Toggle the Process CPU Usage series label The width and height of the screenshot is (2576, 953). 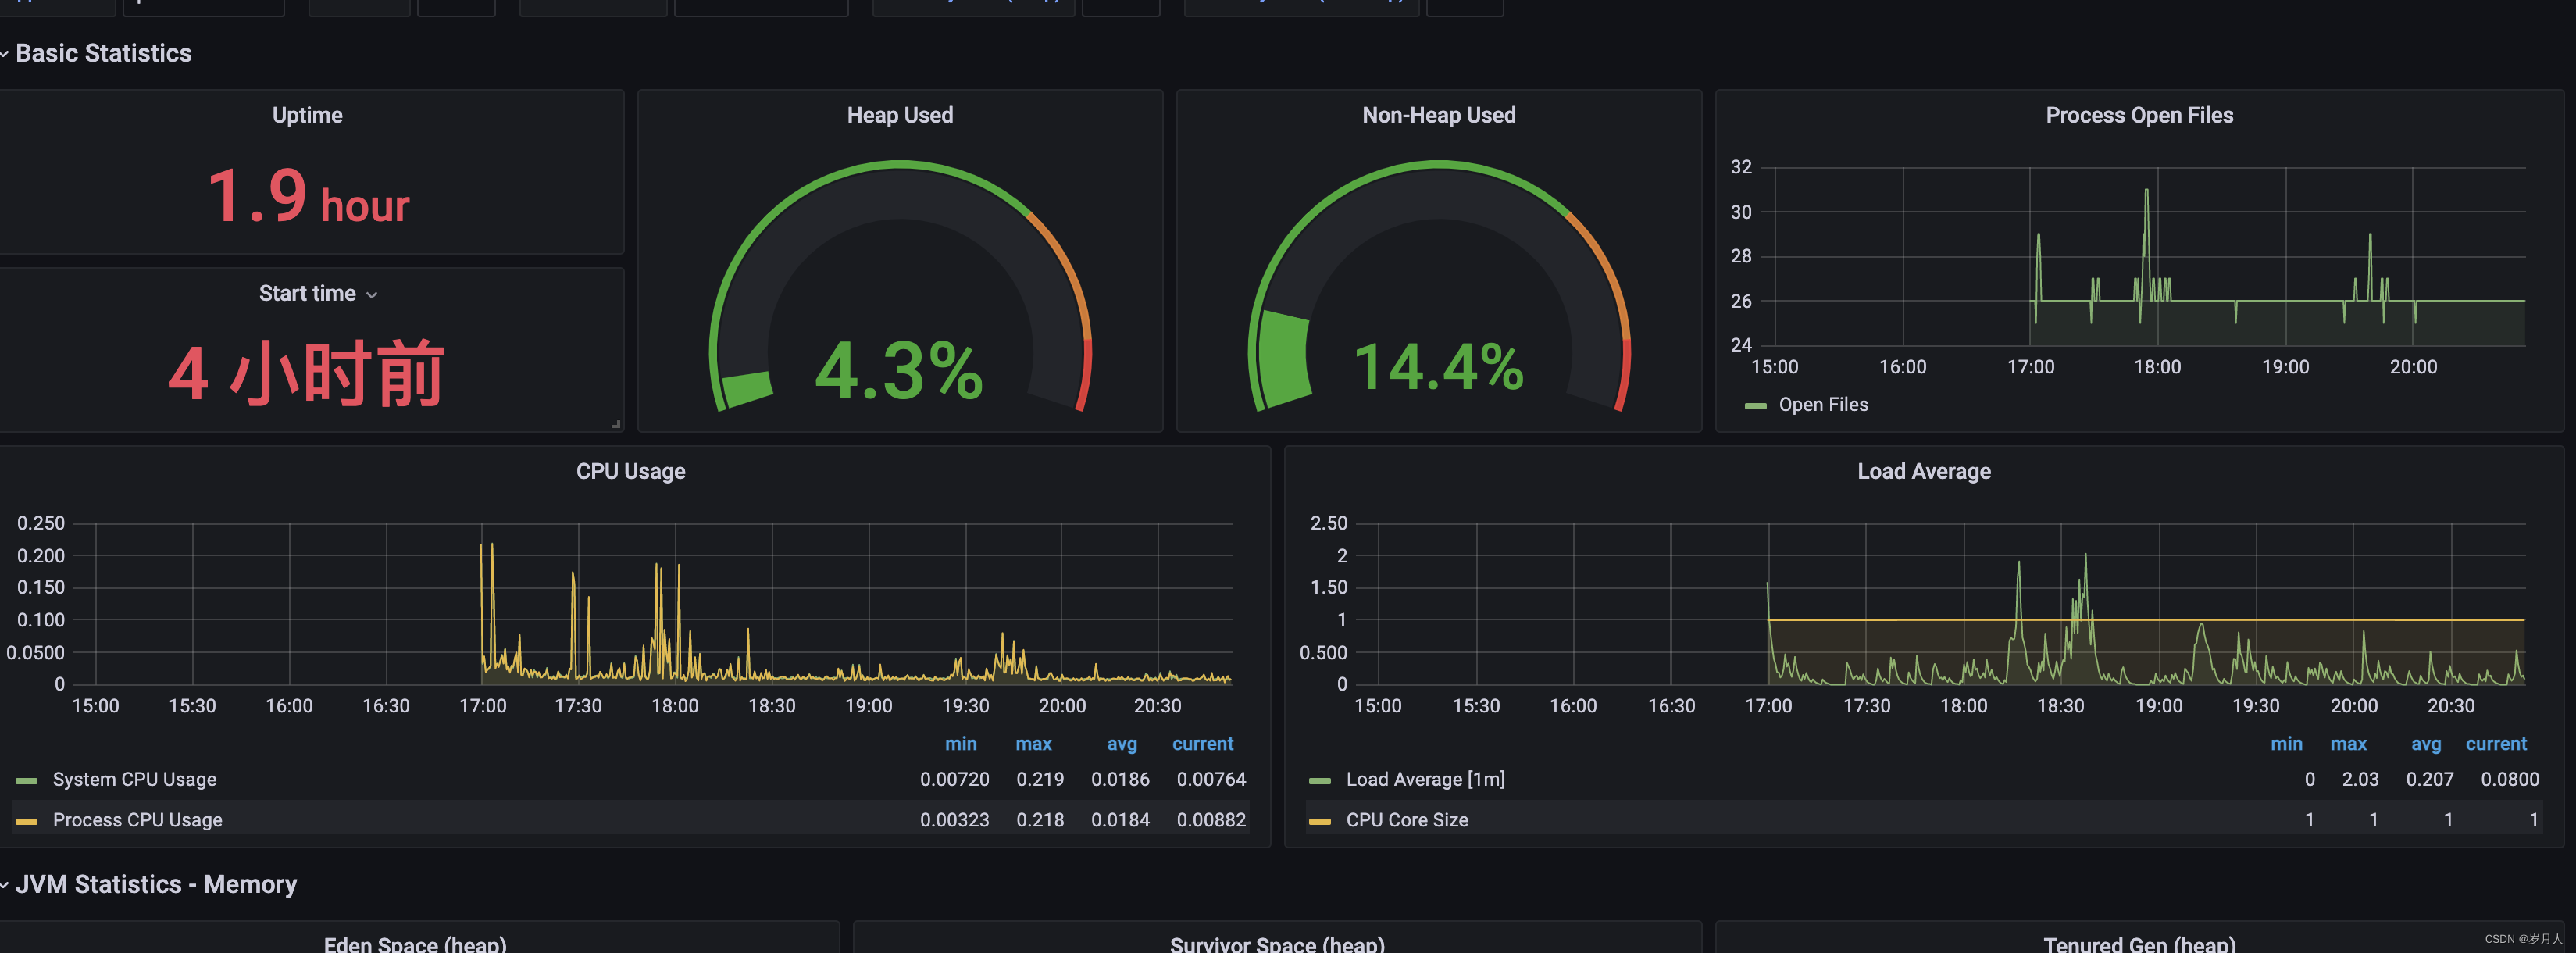137,820
